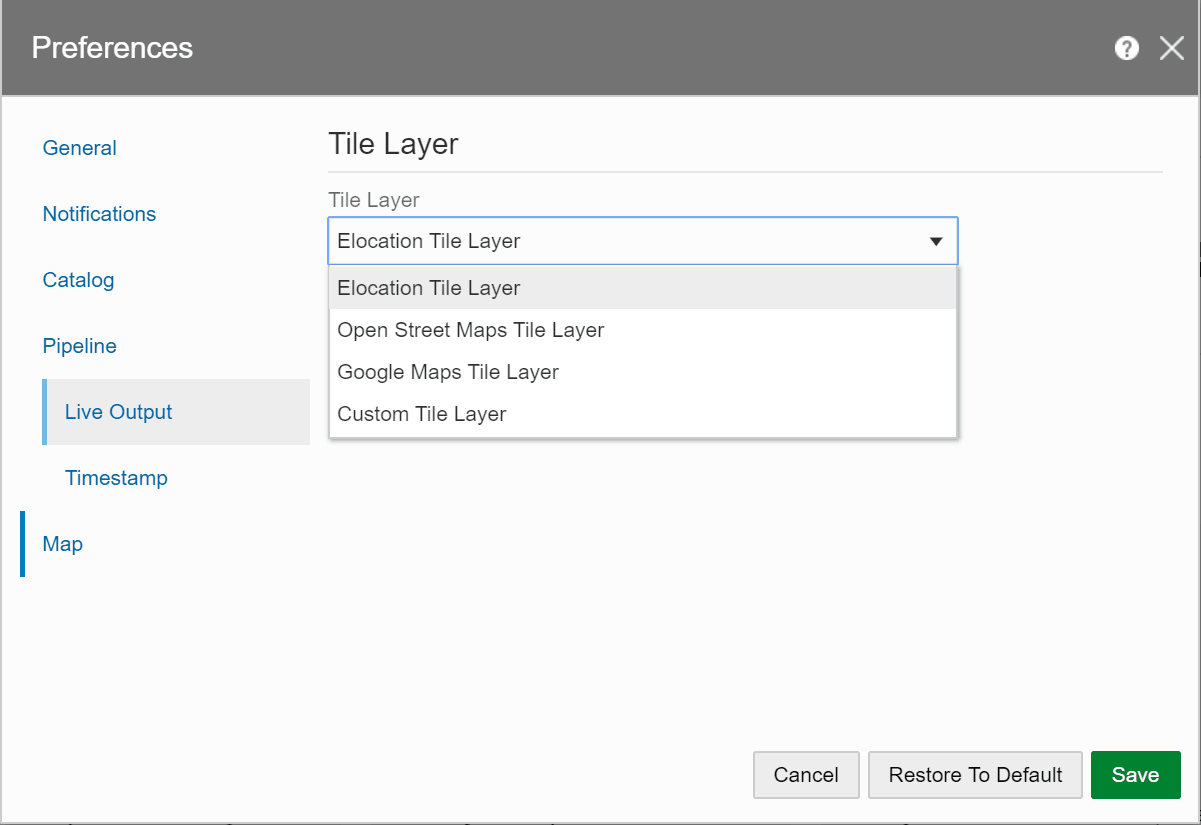Open the Pipeline preferences section

pos(79,346)
